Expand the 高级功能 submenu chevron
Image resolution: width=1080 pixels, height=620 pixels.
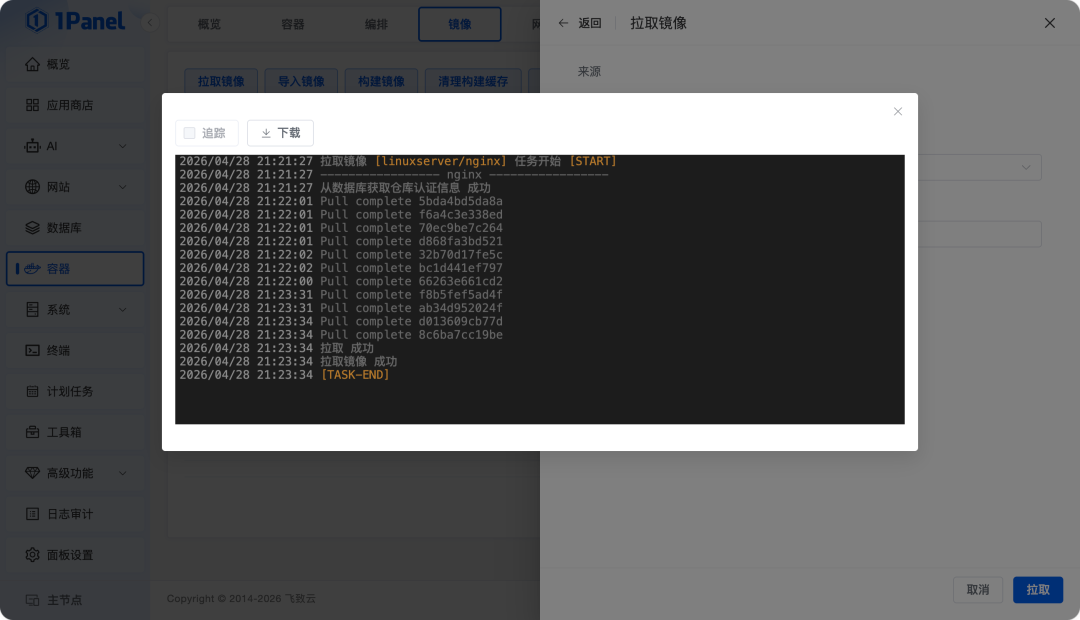point(123,473)
